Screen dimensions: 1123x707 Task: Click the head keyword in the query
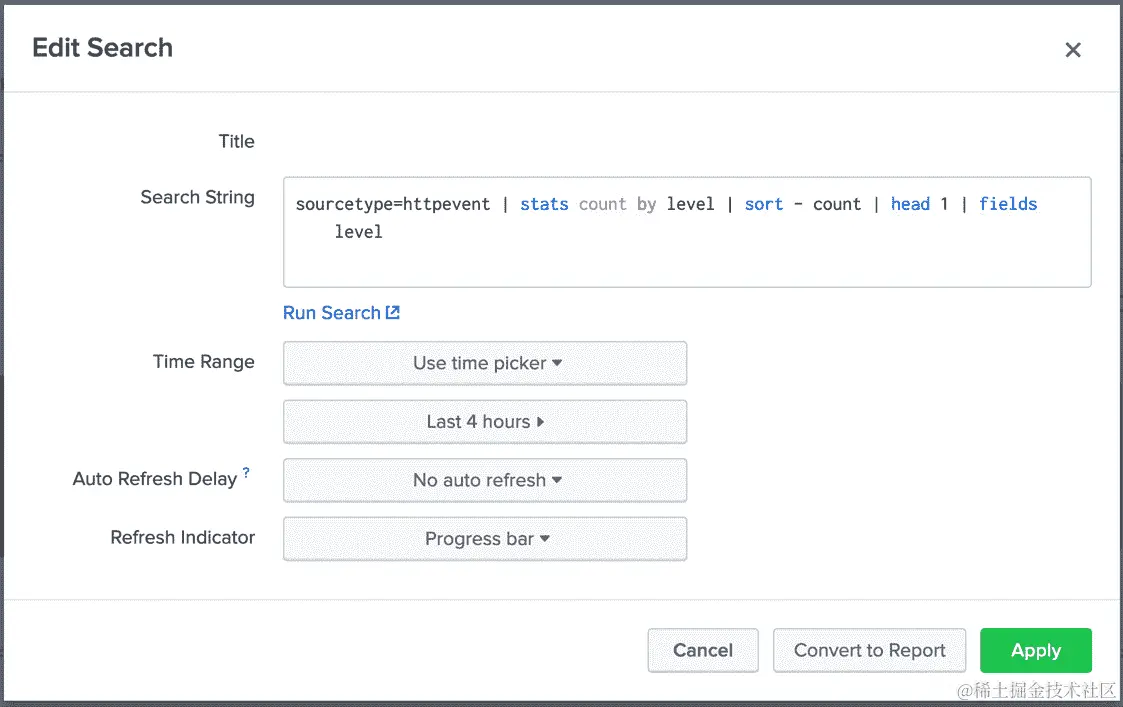[910, 204]
